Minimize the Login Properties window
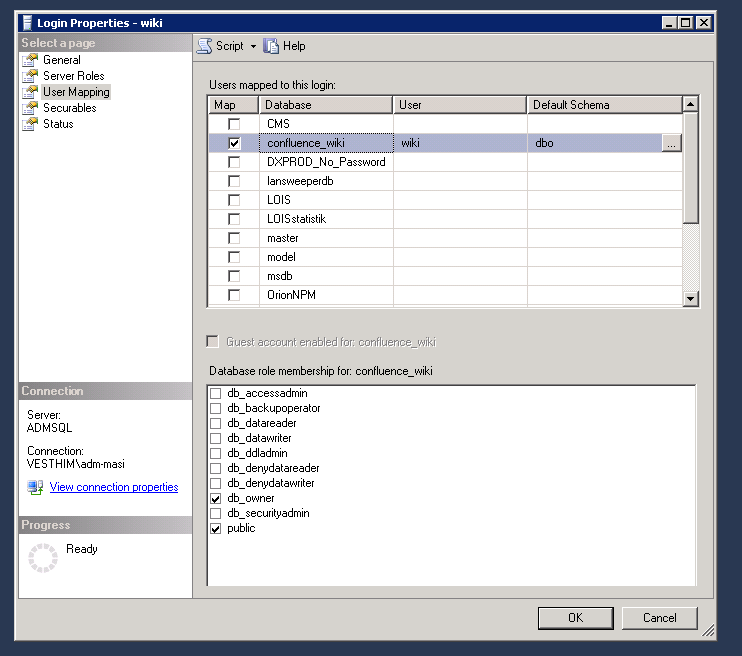Viewport: 742px width, 656px height. [669, 23]
